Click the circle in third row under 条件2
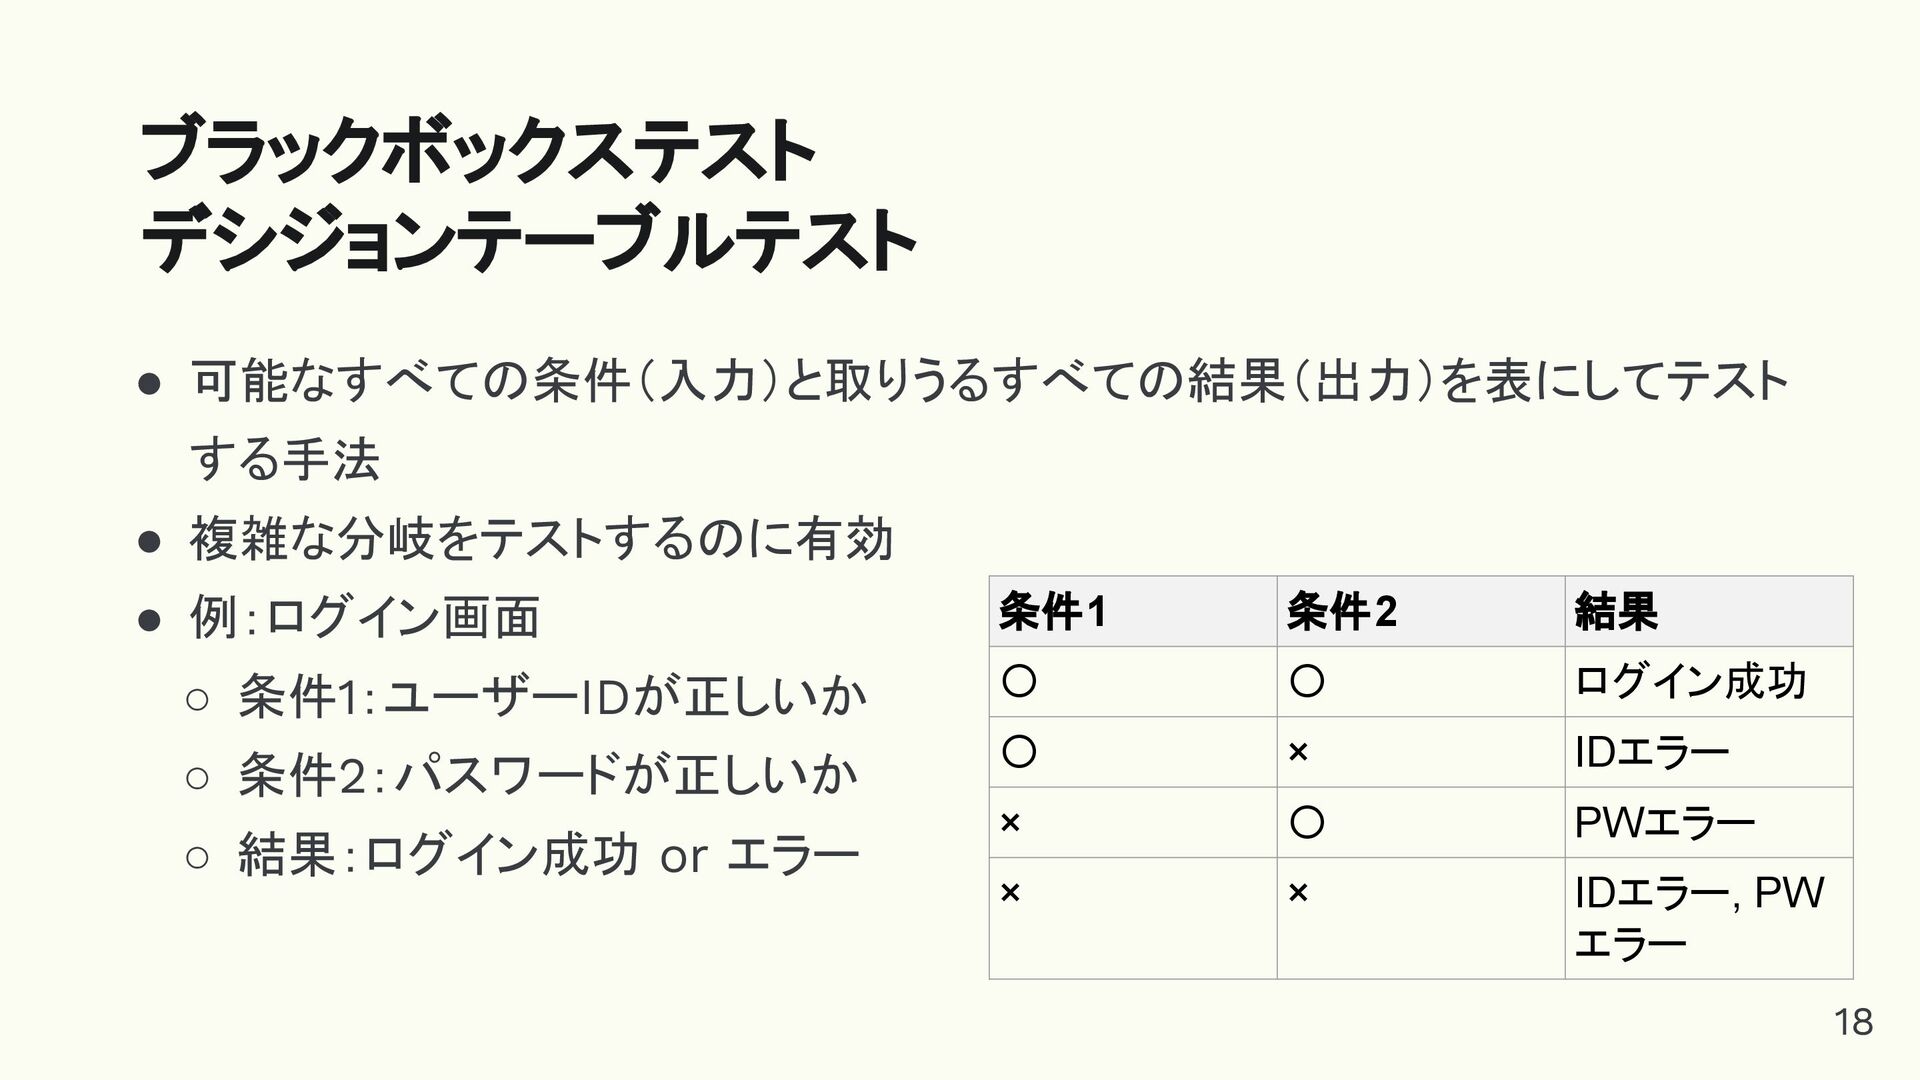 (1307, 822)
